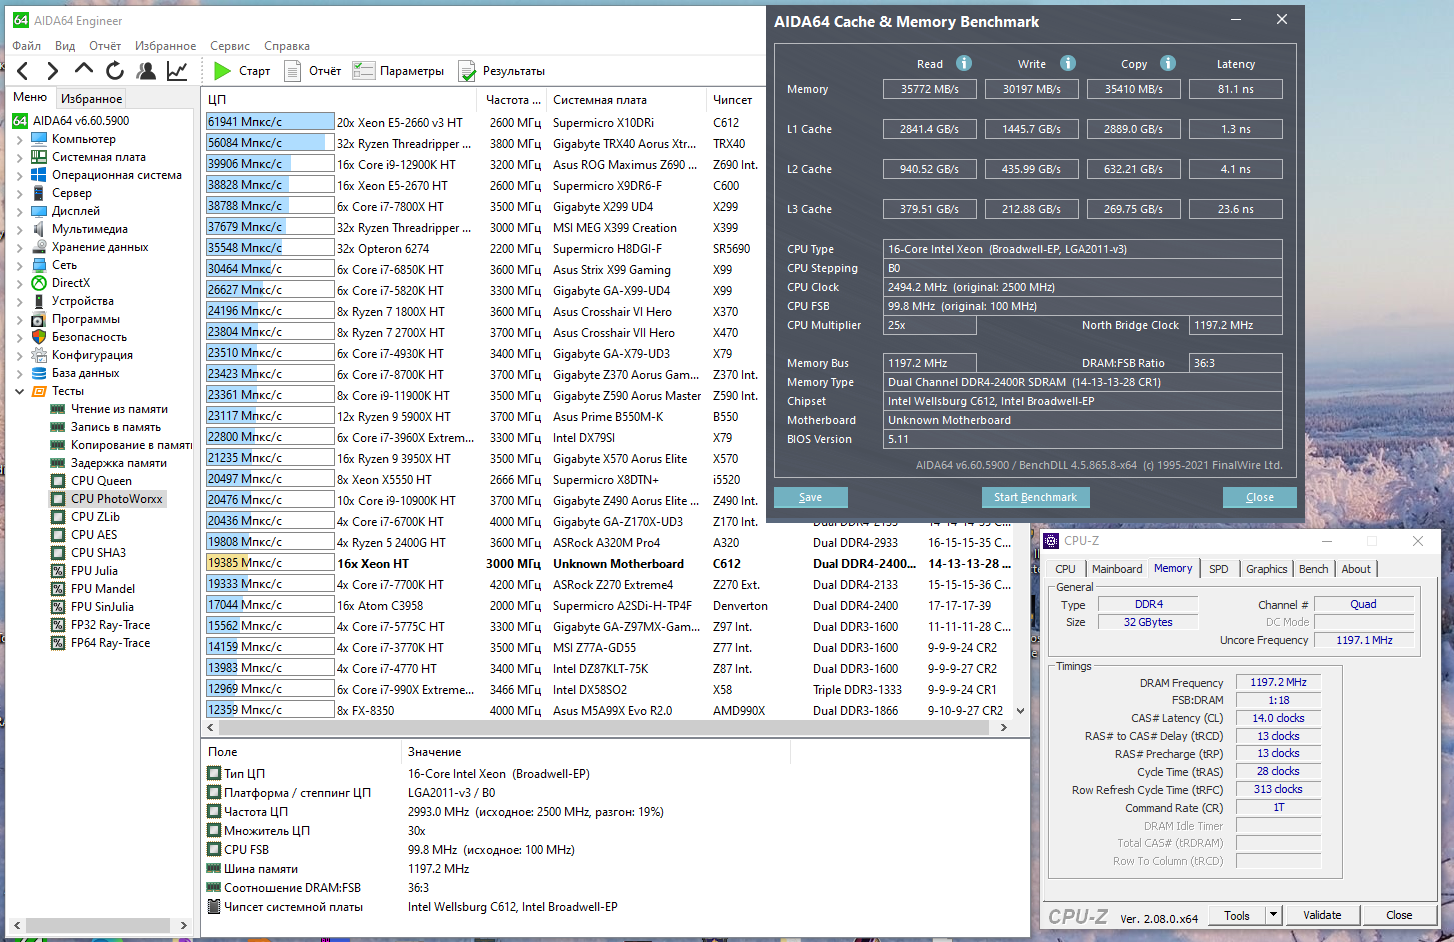Select the Мультимедиа tree node

tap(89, 229)
